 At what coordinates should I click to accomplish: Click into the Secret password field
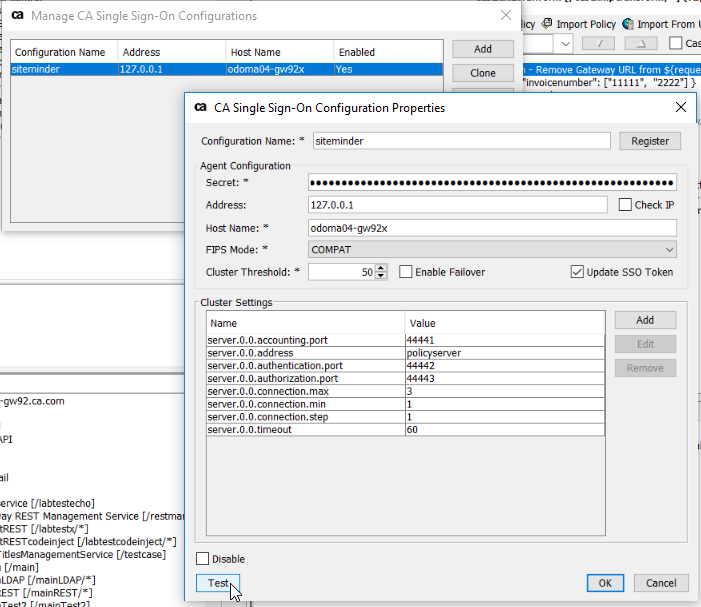(492, 182)
